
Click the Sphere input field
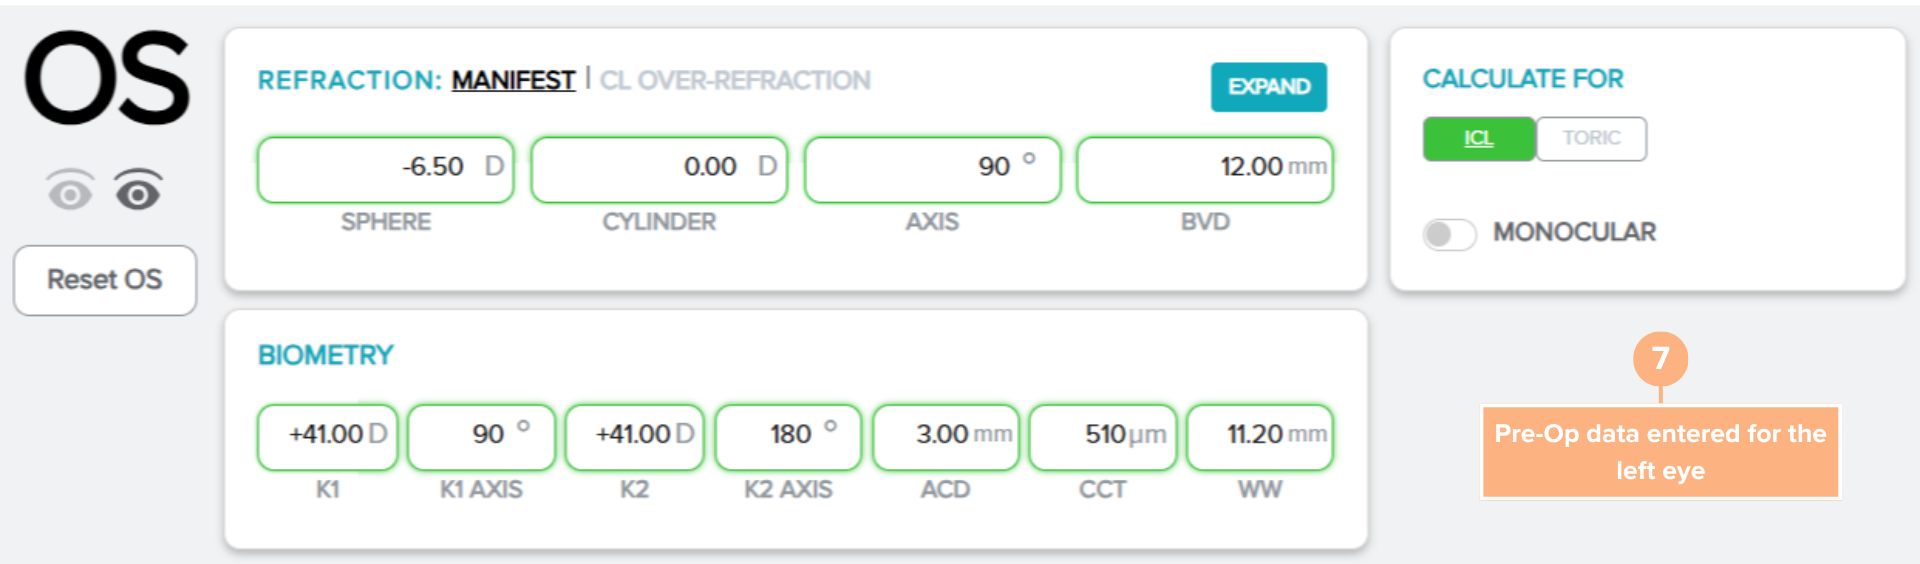(385, 168)
